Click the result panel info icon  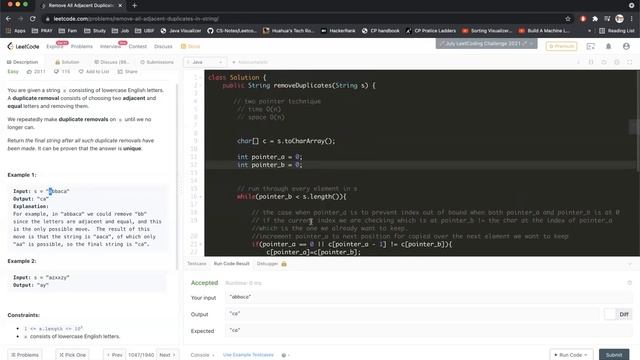629,282
